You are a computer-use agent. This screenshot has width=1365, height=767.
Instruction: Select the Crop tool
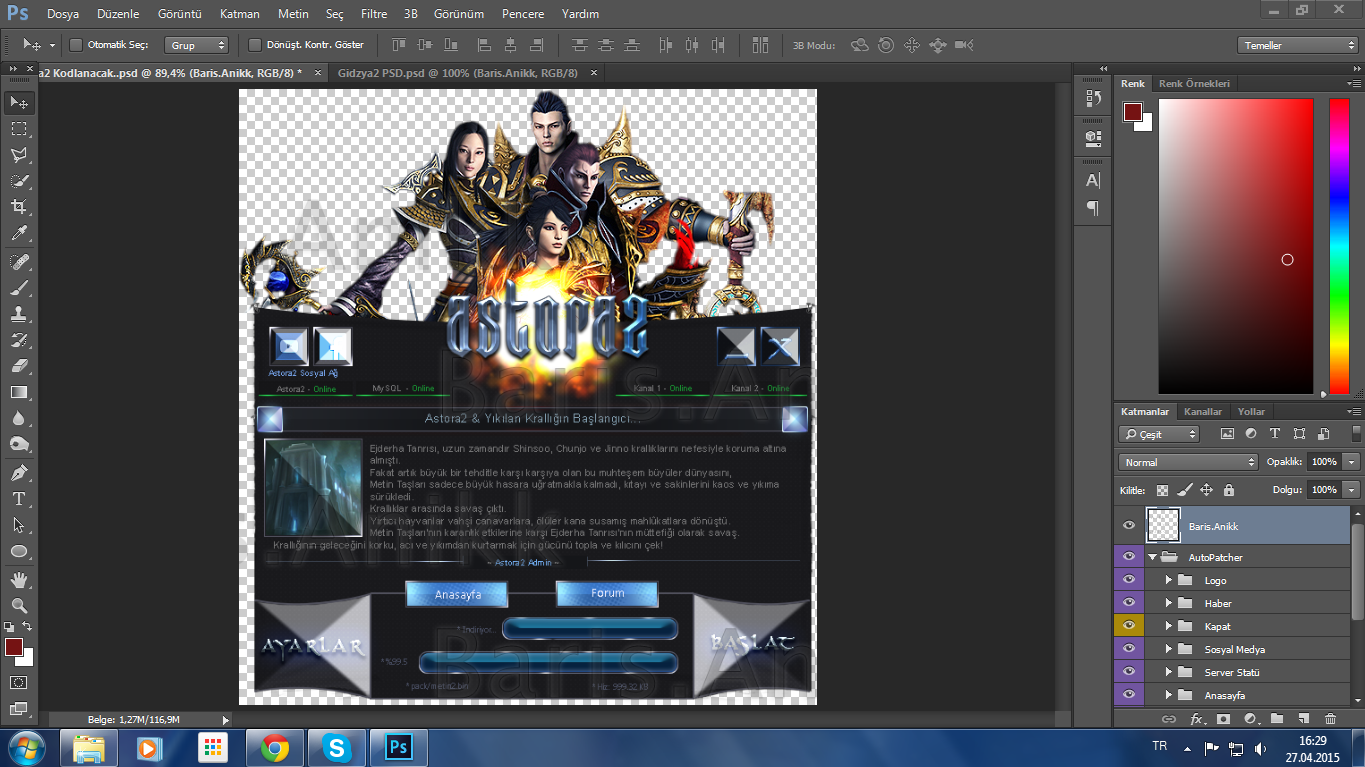click(19, 207)
